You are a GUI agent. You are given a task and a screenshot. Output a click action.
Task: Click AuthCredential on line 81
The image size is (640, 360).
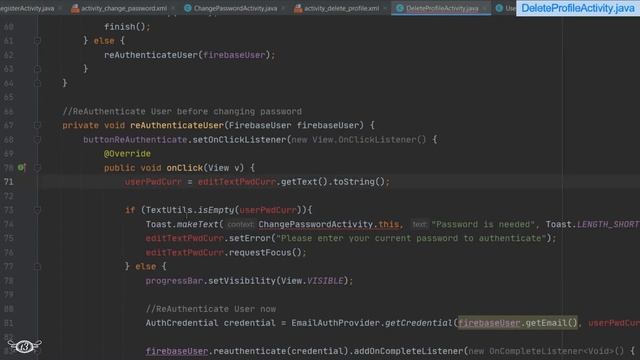(182, 323)
